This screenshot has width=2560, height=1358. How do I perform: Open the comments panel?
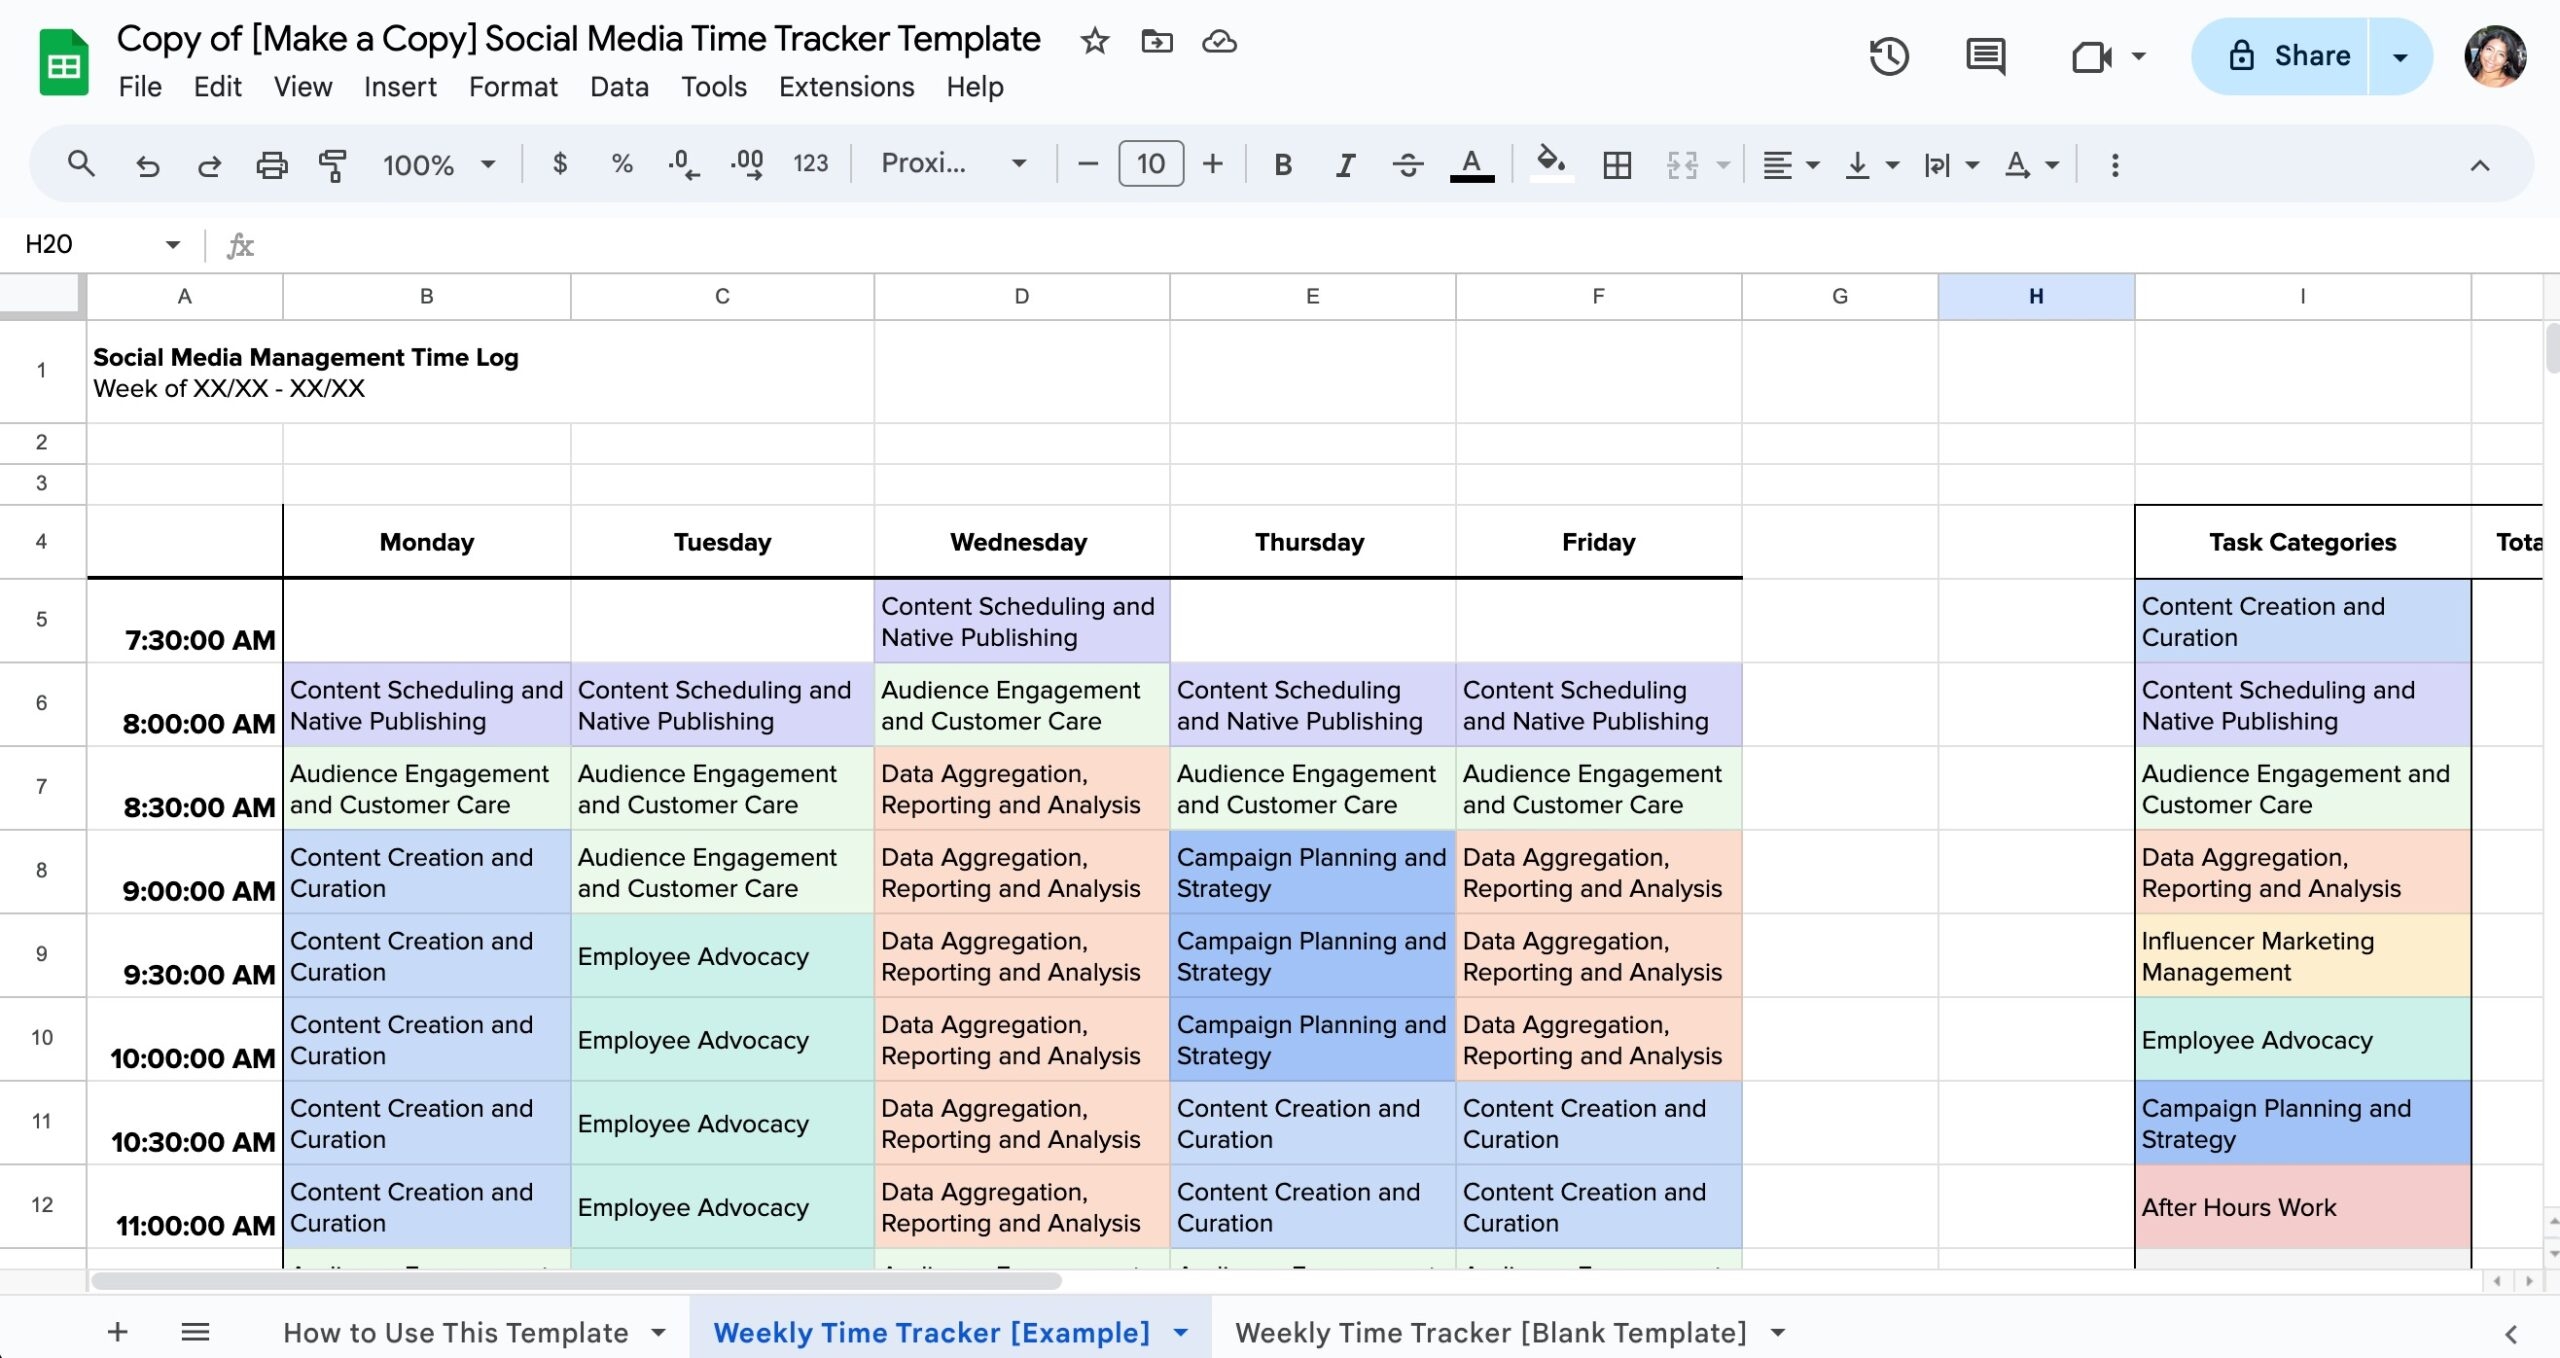(1984, 57)
